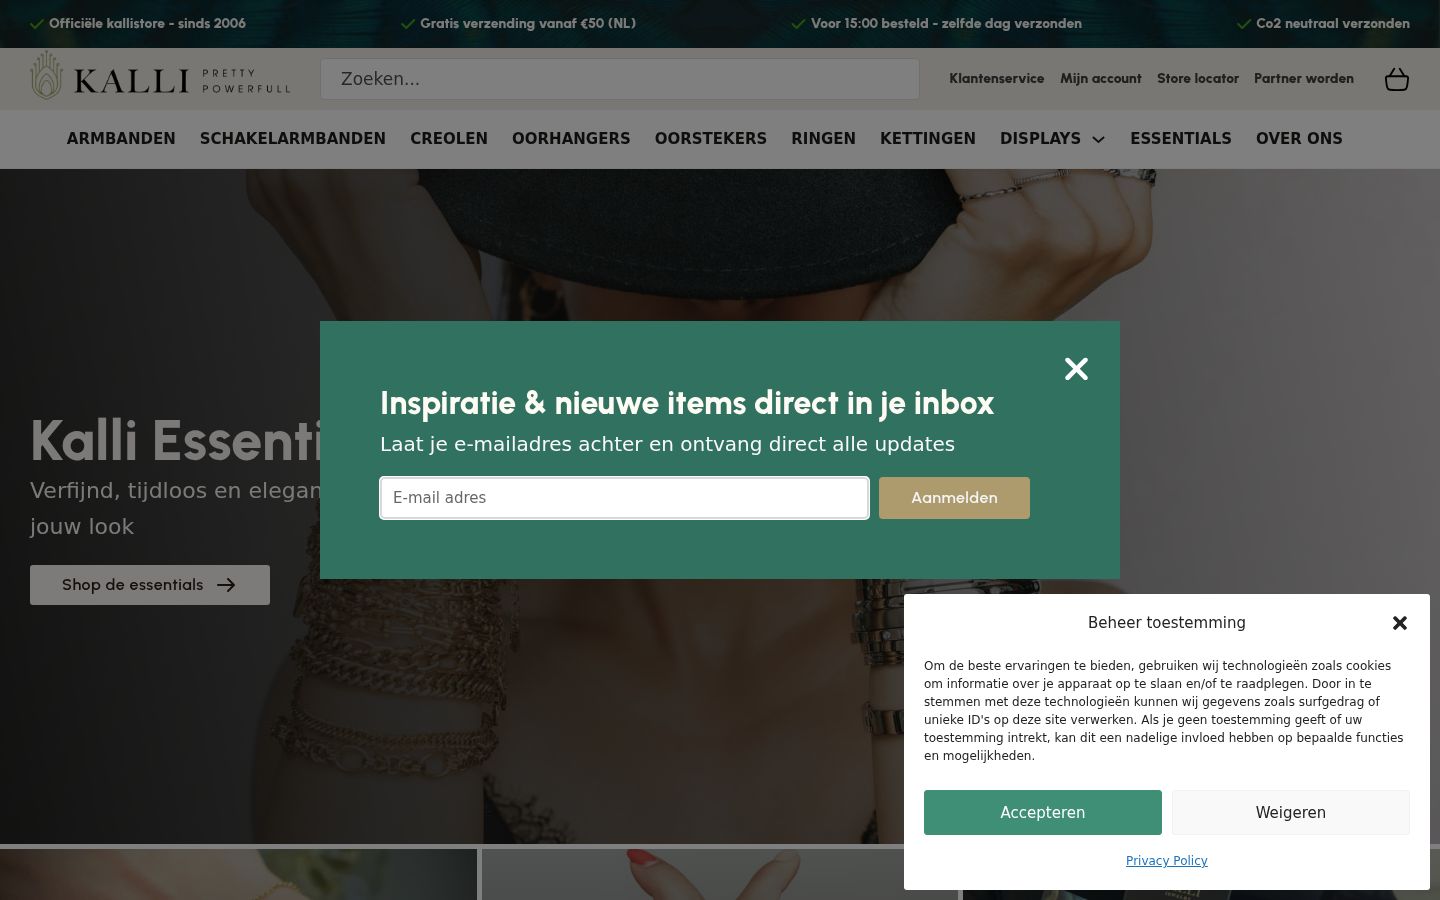The width and height of the screenshot is (1440, 900).
Task: Open the Over Ons page
Action: coord(1299,139)
